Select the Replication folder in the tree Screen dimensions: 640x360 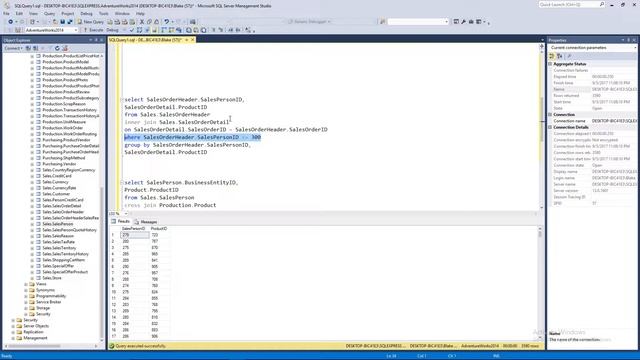click(x=33, y=332)
